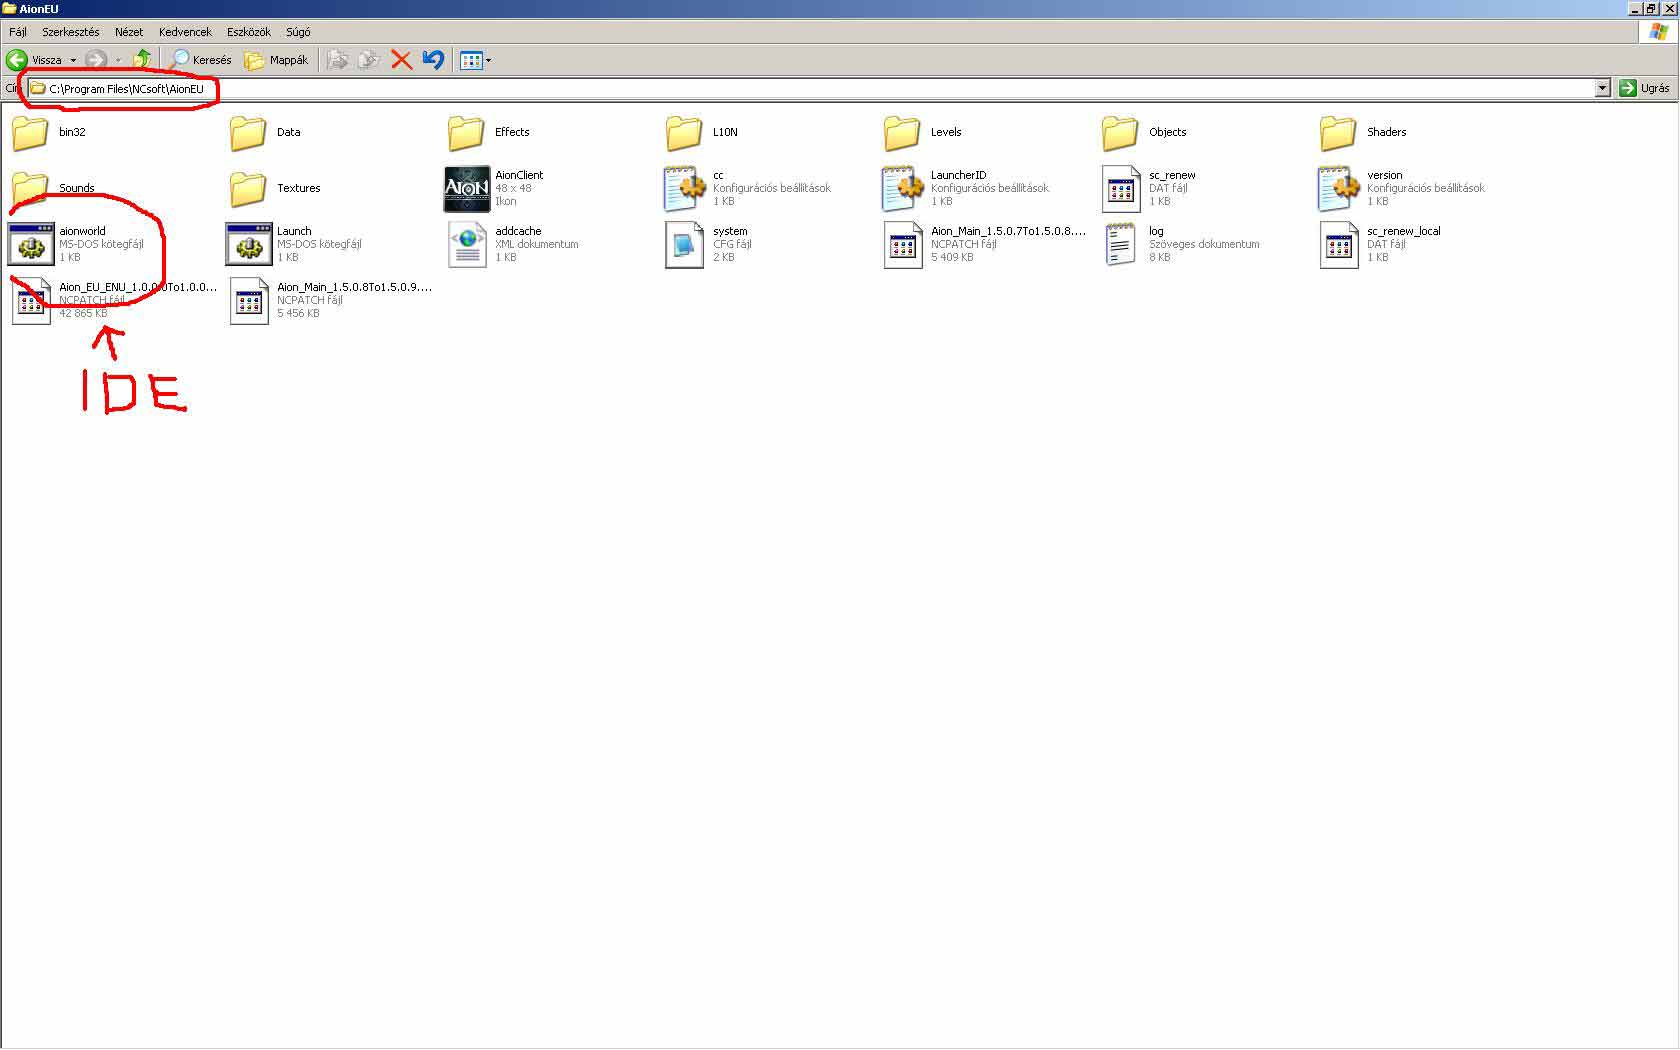Screen dimensions: 1680x1050
Task: Click the red Delete X toolbar icon
Action: coord(401,60)
